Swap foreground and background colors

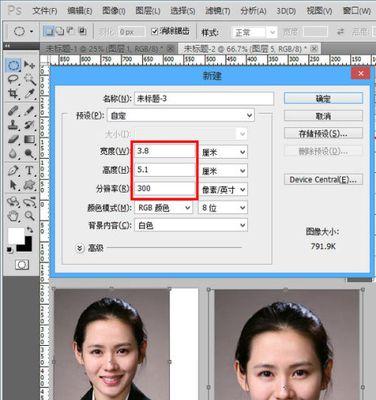pyautogui.click(x=30, y=230)
